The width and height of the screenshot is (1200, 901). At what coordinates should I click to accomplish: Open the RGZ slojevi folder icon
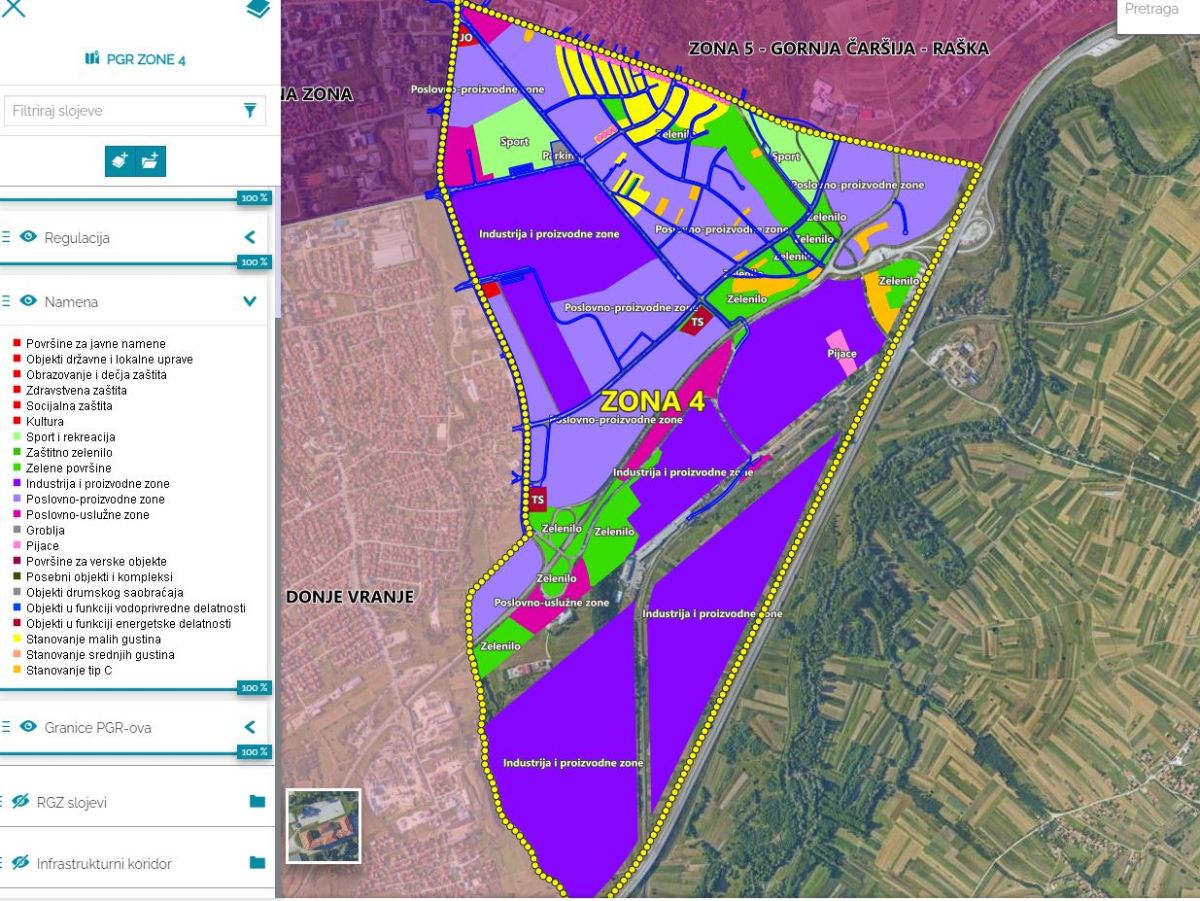[257, 802]
